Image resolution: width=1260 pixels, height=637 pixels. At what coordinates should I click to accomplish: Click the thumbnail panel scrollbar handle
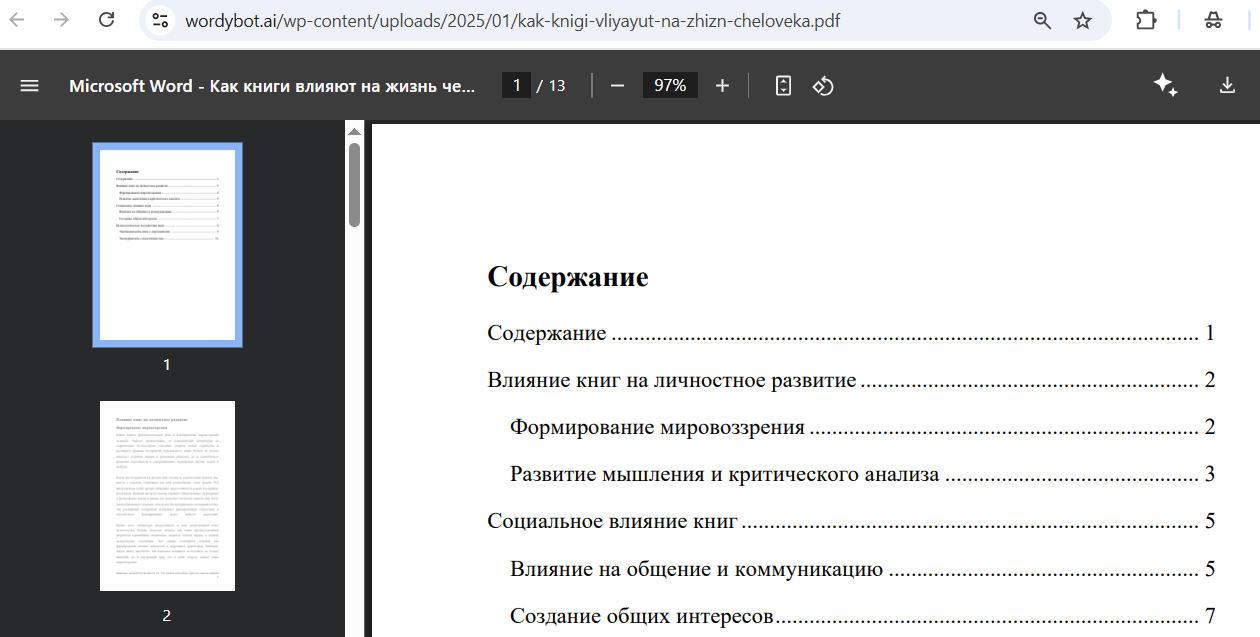point(354,185)
